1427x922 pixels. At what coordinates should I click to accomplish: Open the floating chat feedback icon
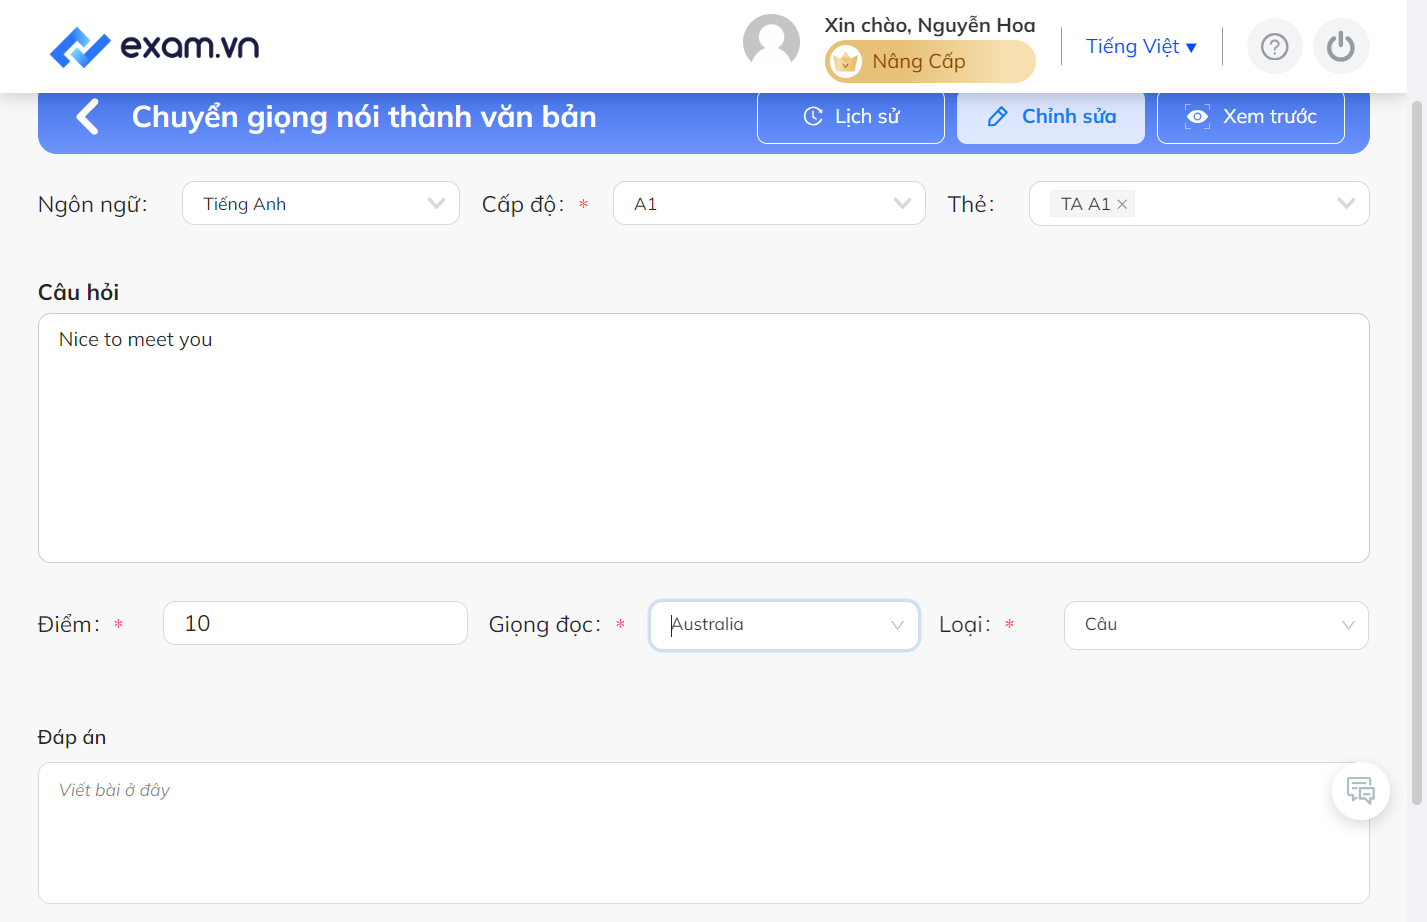pyautogui.click(x=1360, y=791)
